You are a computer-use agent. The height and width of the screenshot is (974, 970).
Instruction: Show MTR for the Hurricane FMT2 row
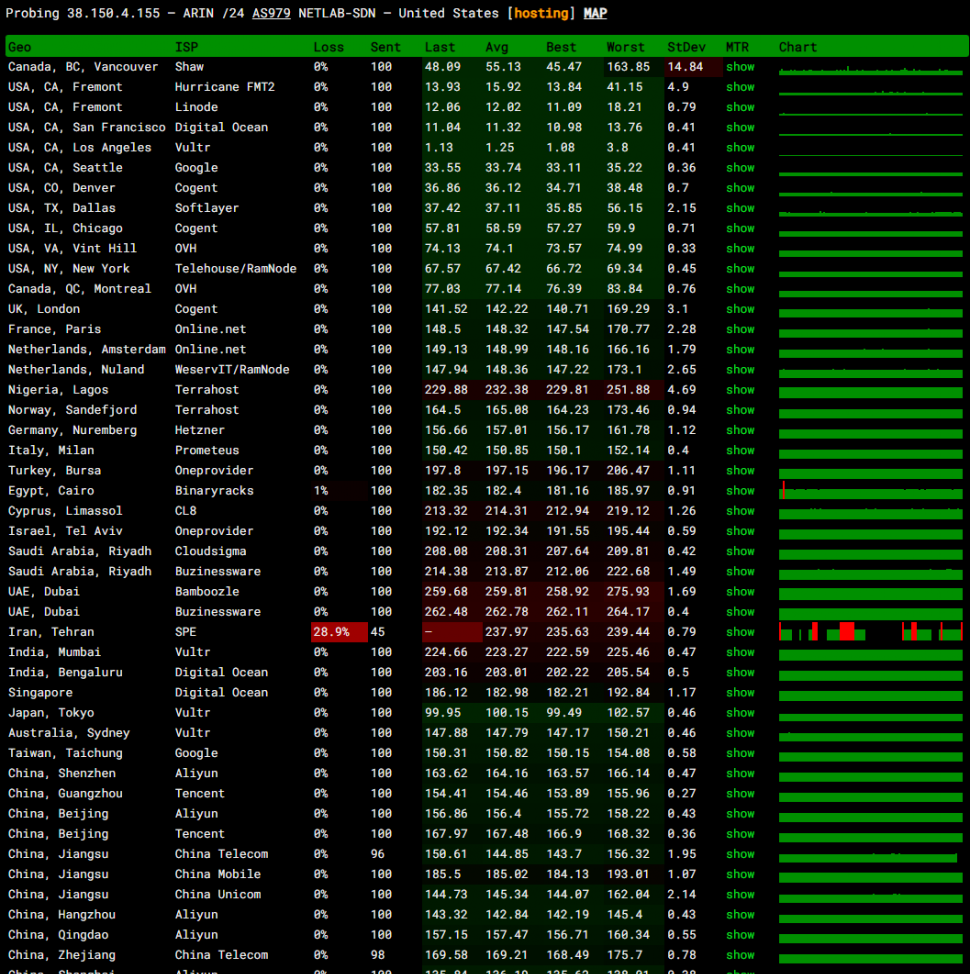[x=740, y=87]
